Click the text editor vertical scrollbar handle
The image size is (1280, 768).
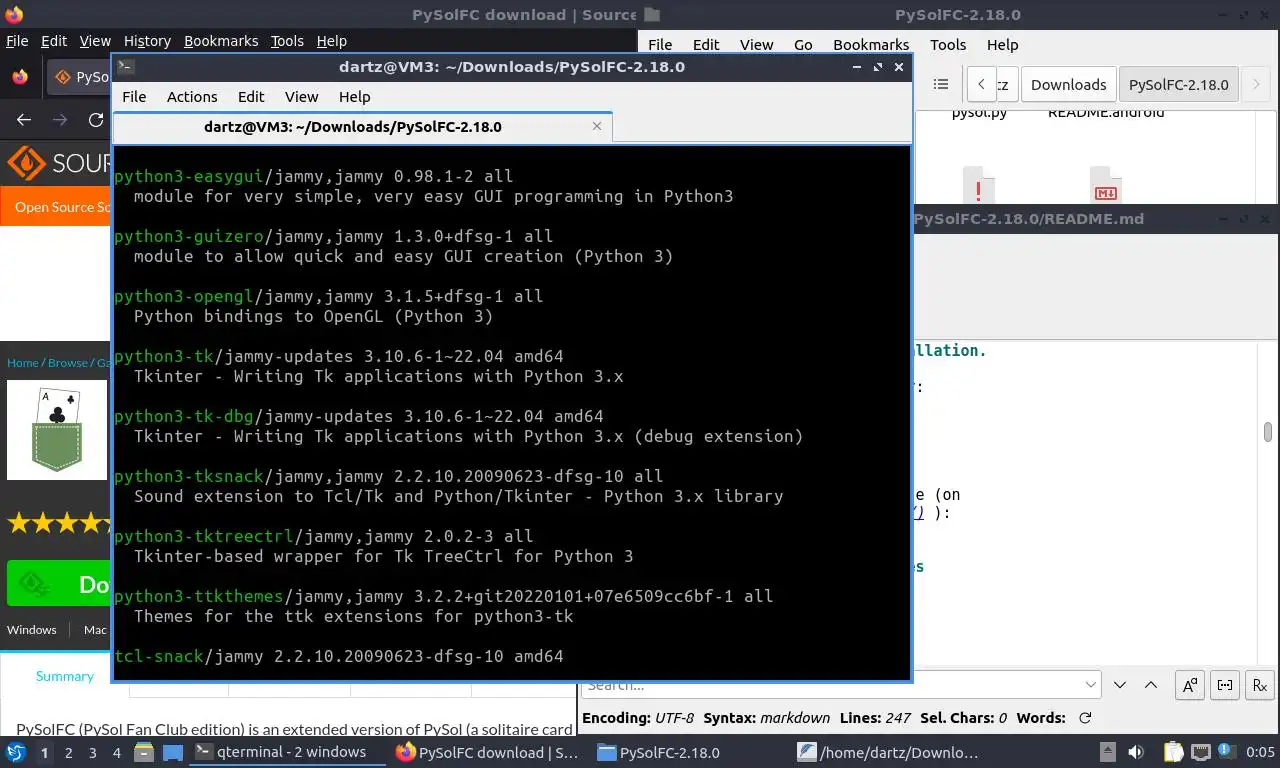[x=1267, y=432]
